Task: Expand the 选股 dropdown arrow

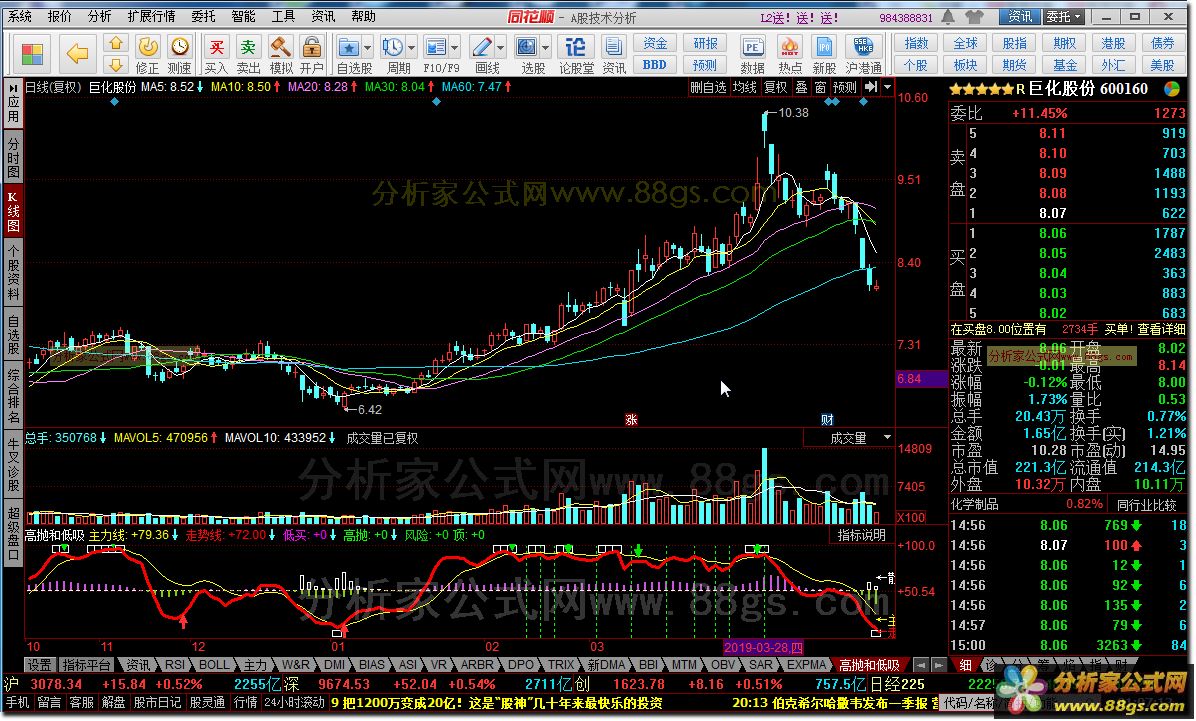Action: coord(546,48)
